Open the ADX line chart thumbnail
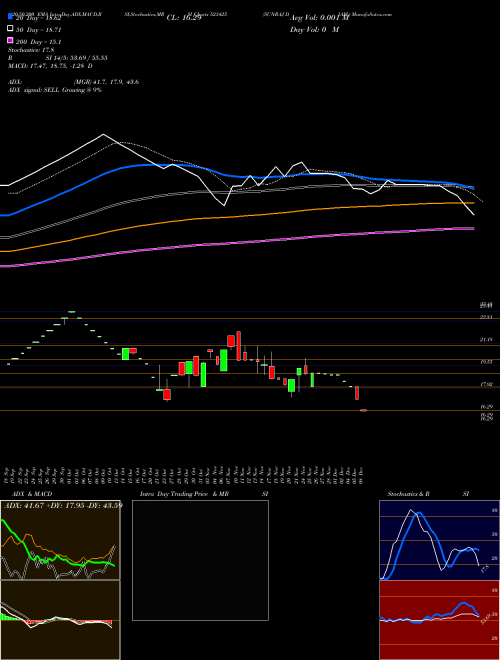Image resolution: width=500 pixels, height=660 pixels. (60, 540)
